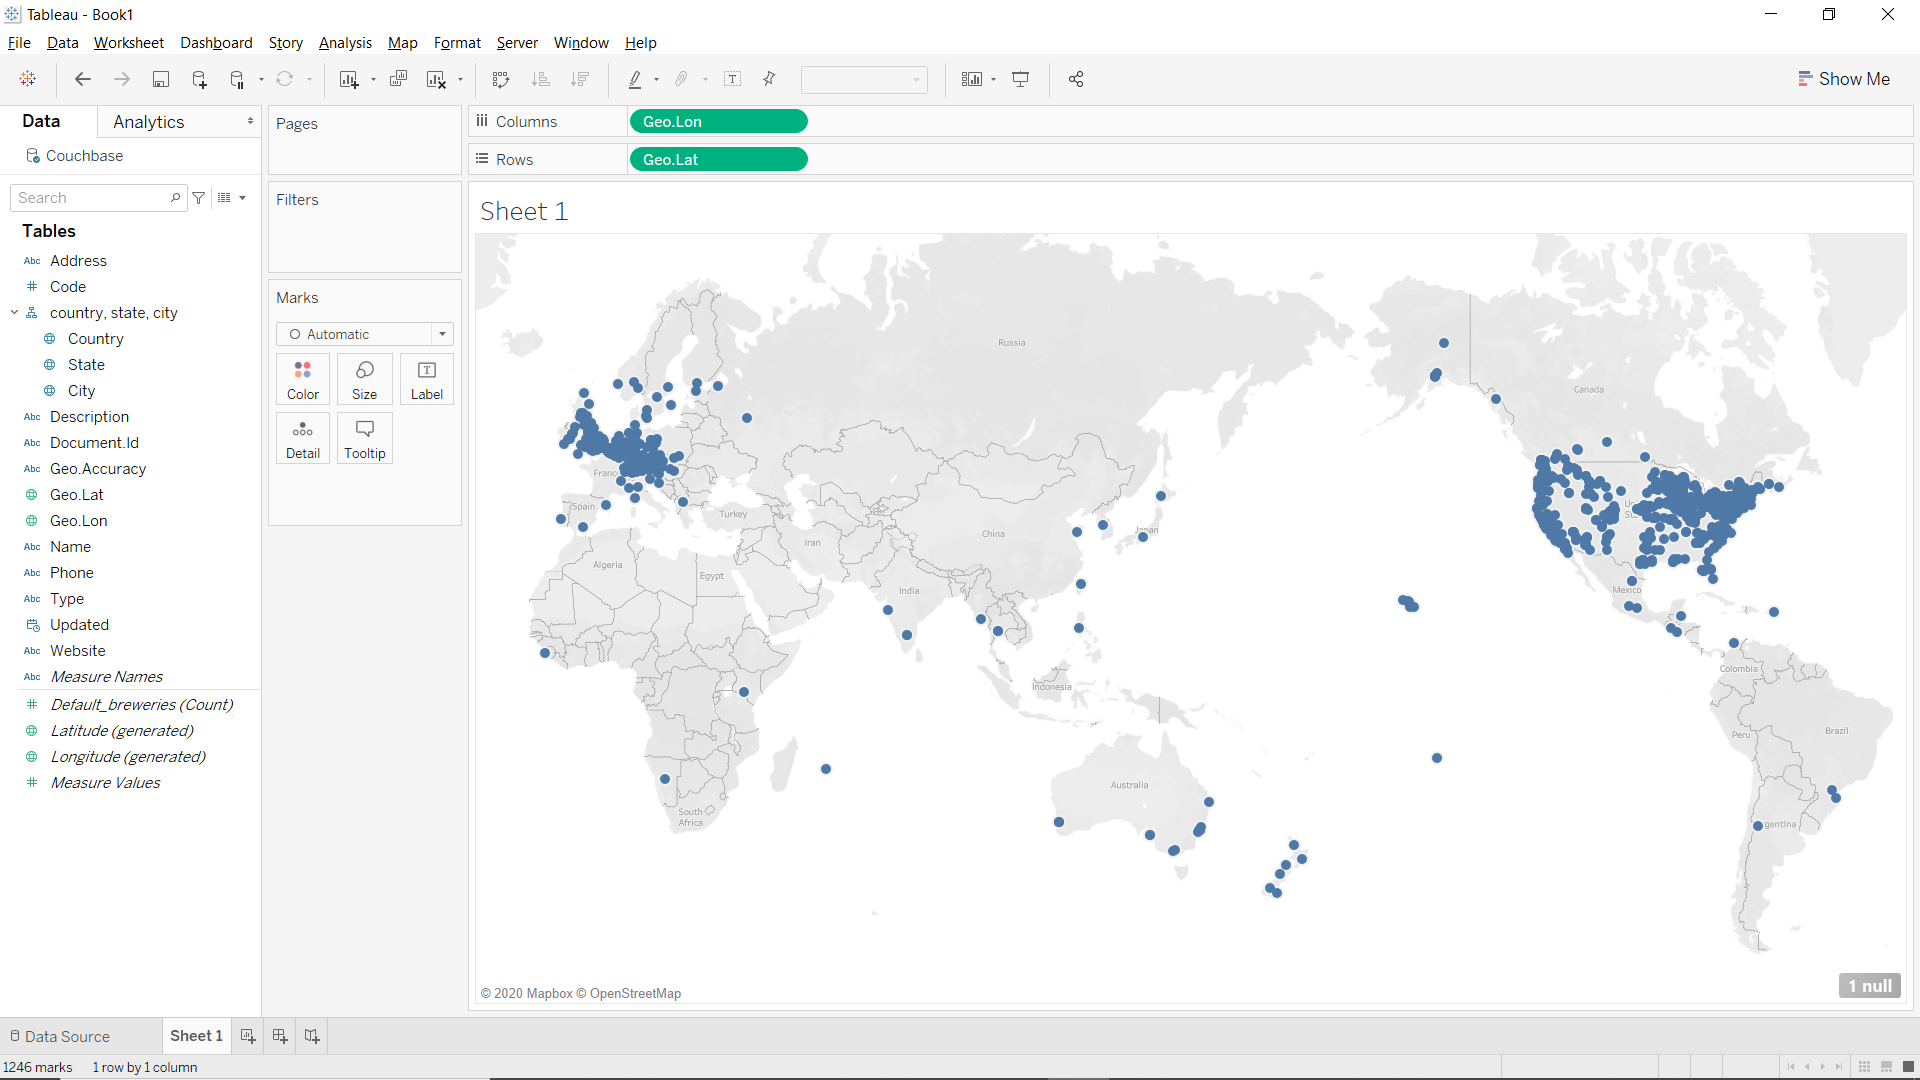Open the OpenStreetMap attribution link

(x=636, y=993)
